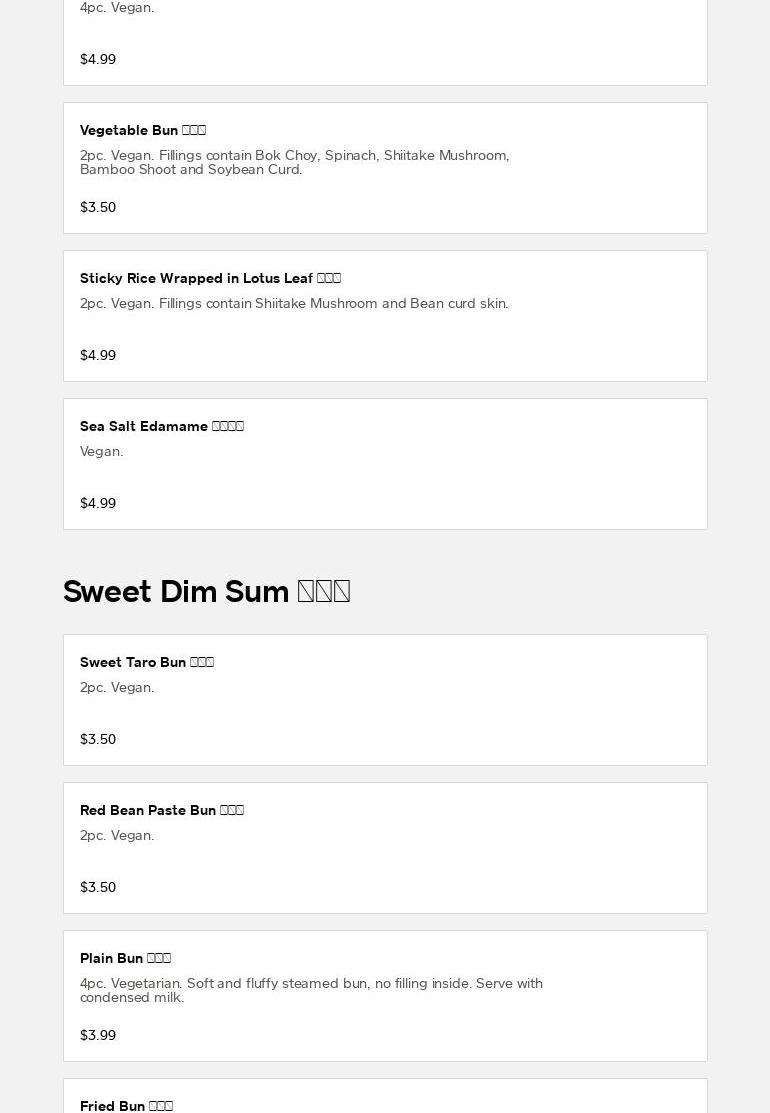Click the Sticky Rice $4.99 price
770x1113 pixels.
point(98,355)
